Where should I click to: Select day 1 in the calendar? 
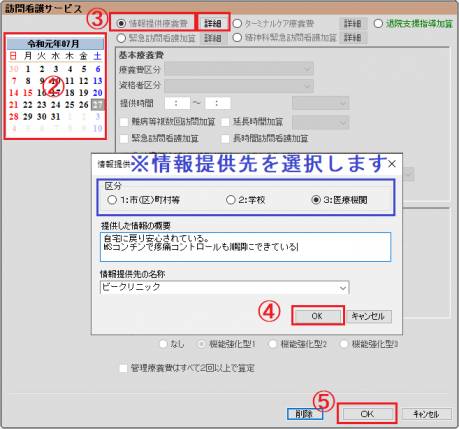coord(28,69)
